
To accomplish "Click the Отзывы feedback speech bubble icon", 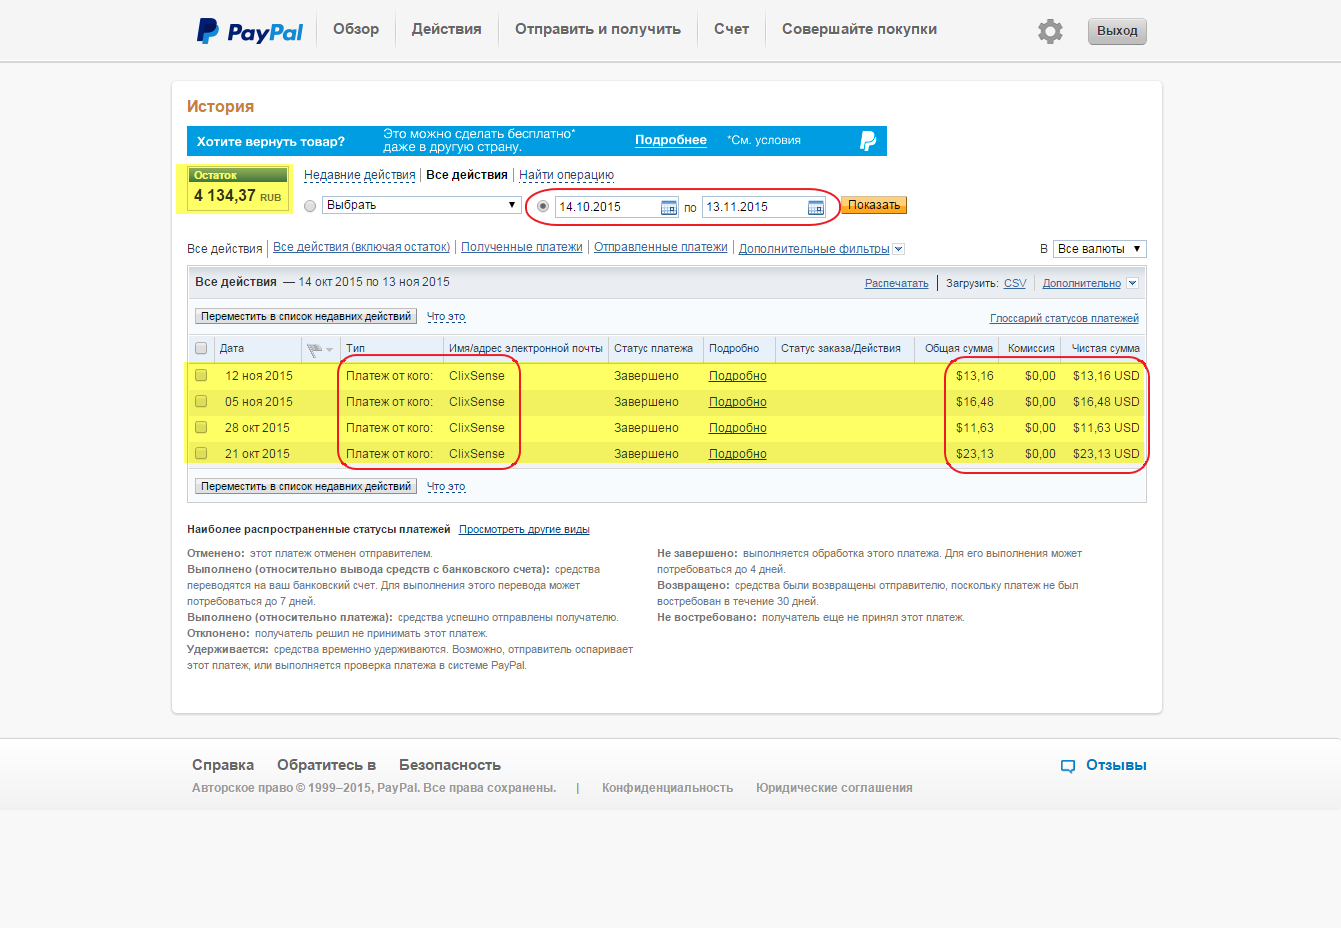I will pos(1068,766).
